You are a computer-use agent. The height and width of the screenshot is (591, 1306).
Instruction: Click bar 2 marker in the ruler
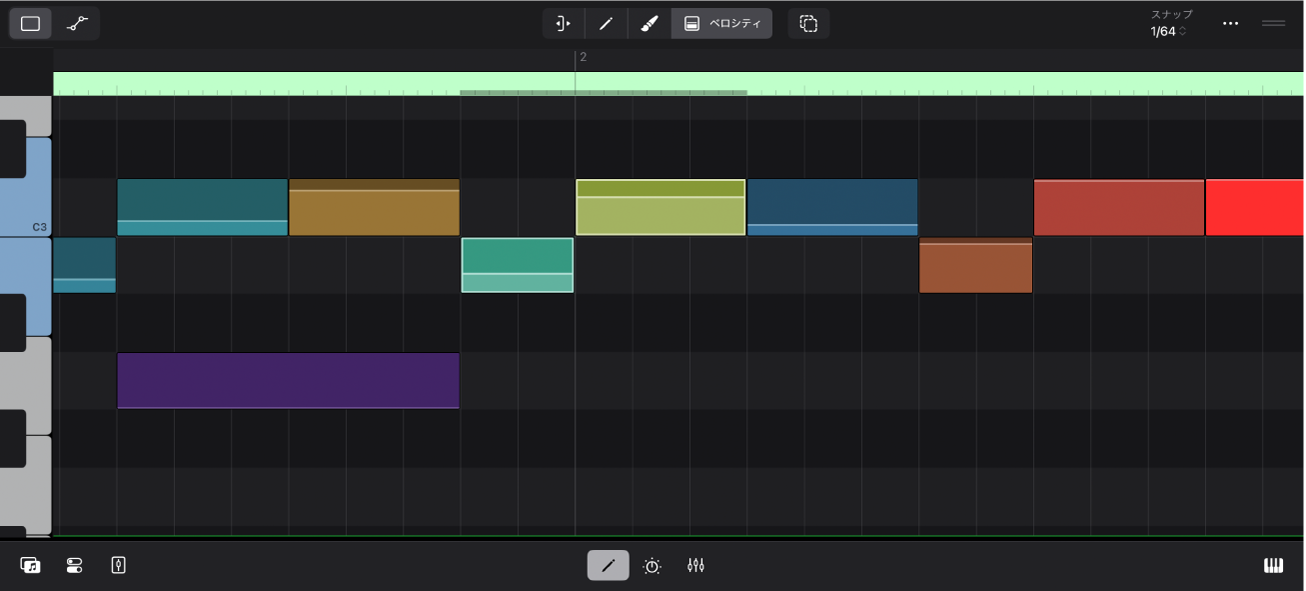pos(581,57)
